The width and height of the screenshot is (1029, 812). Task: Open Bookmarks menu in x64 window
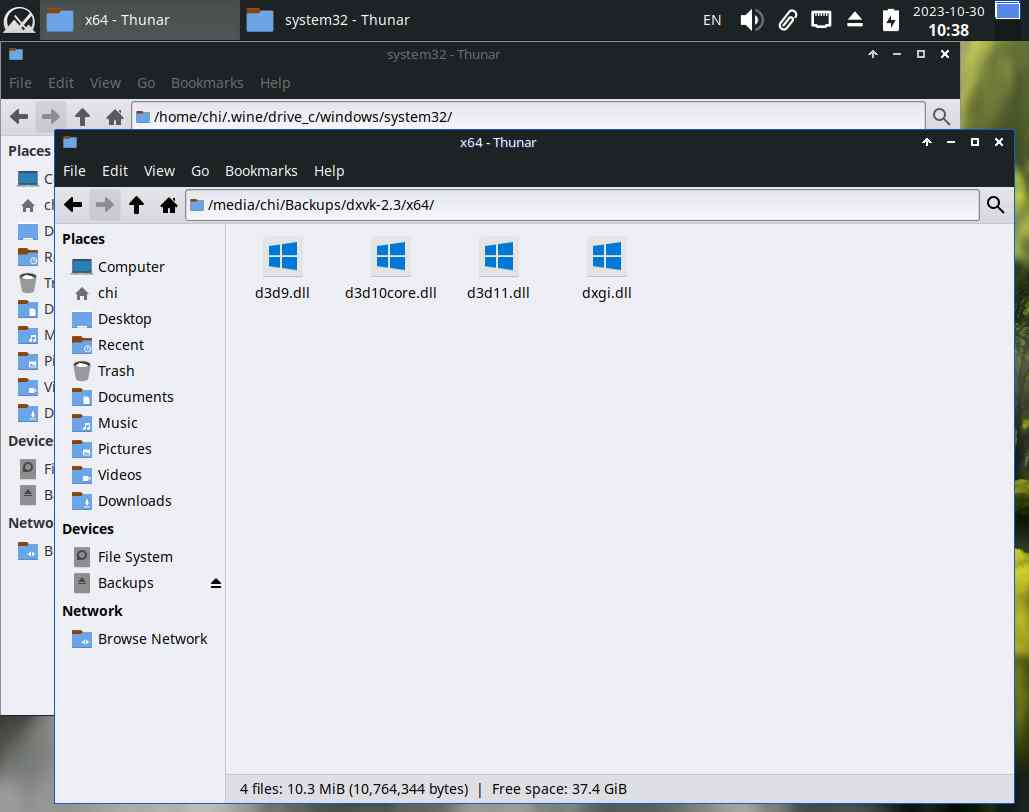tap(261, 171)
